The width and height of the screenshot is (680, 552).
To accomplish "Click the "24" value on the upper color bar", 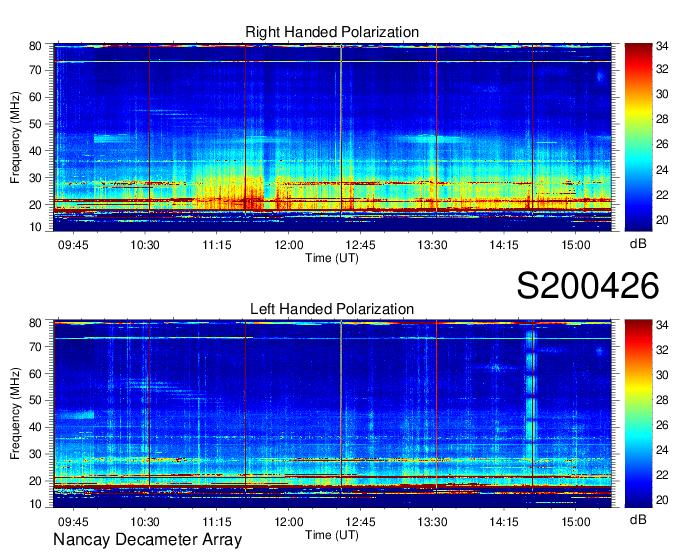I will 662,170.
